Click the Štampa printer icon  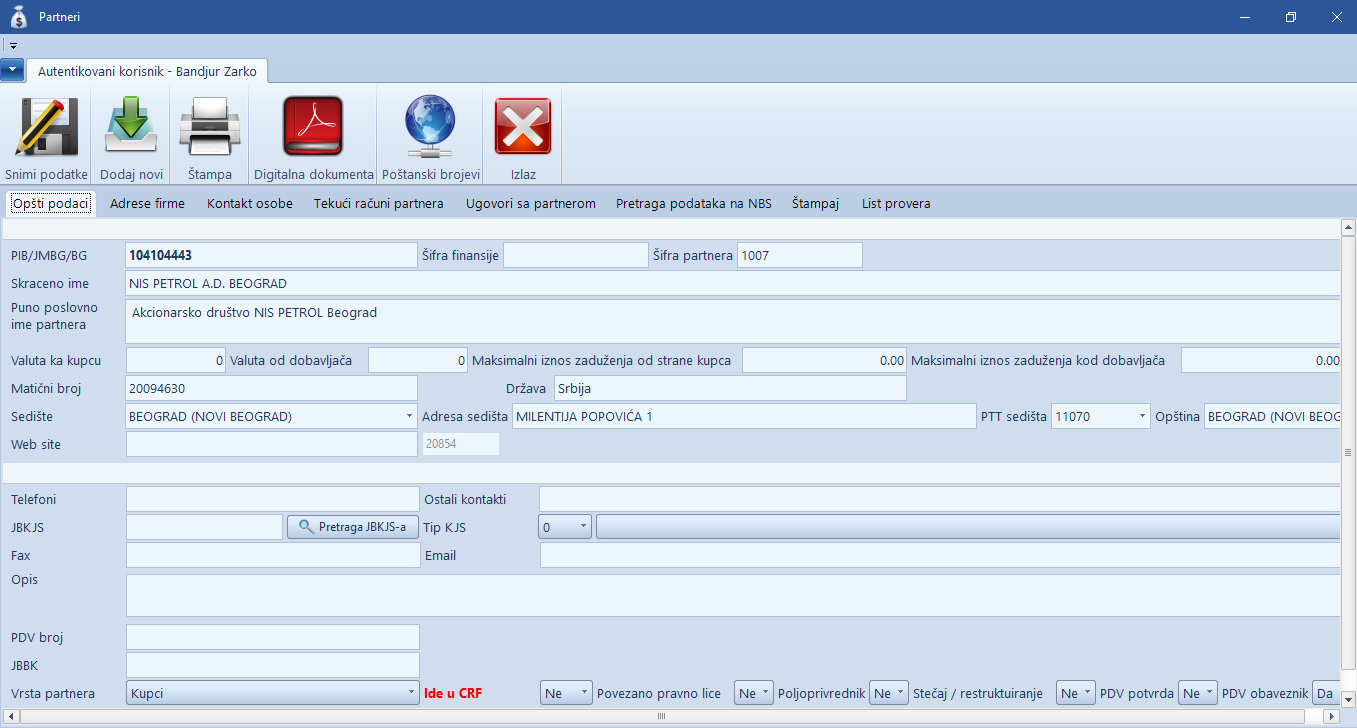[x=210, y=126]
